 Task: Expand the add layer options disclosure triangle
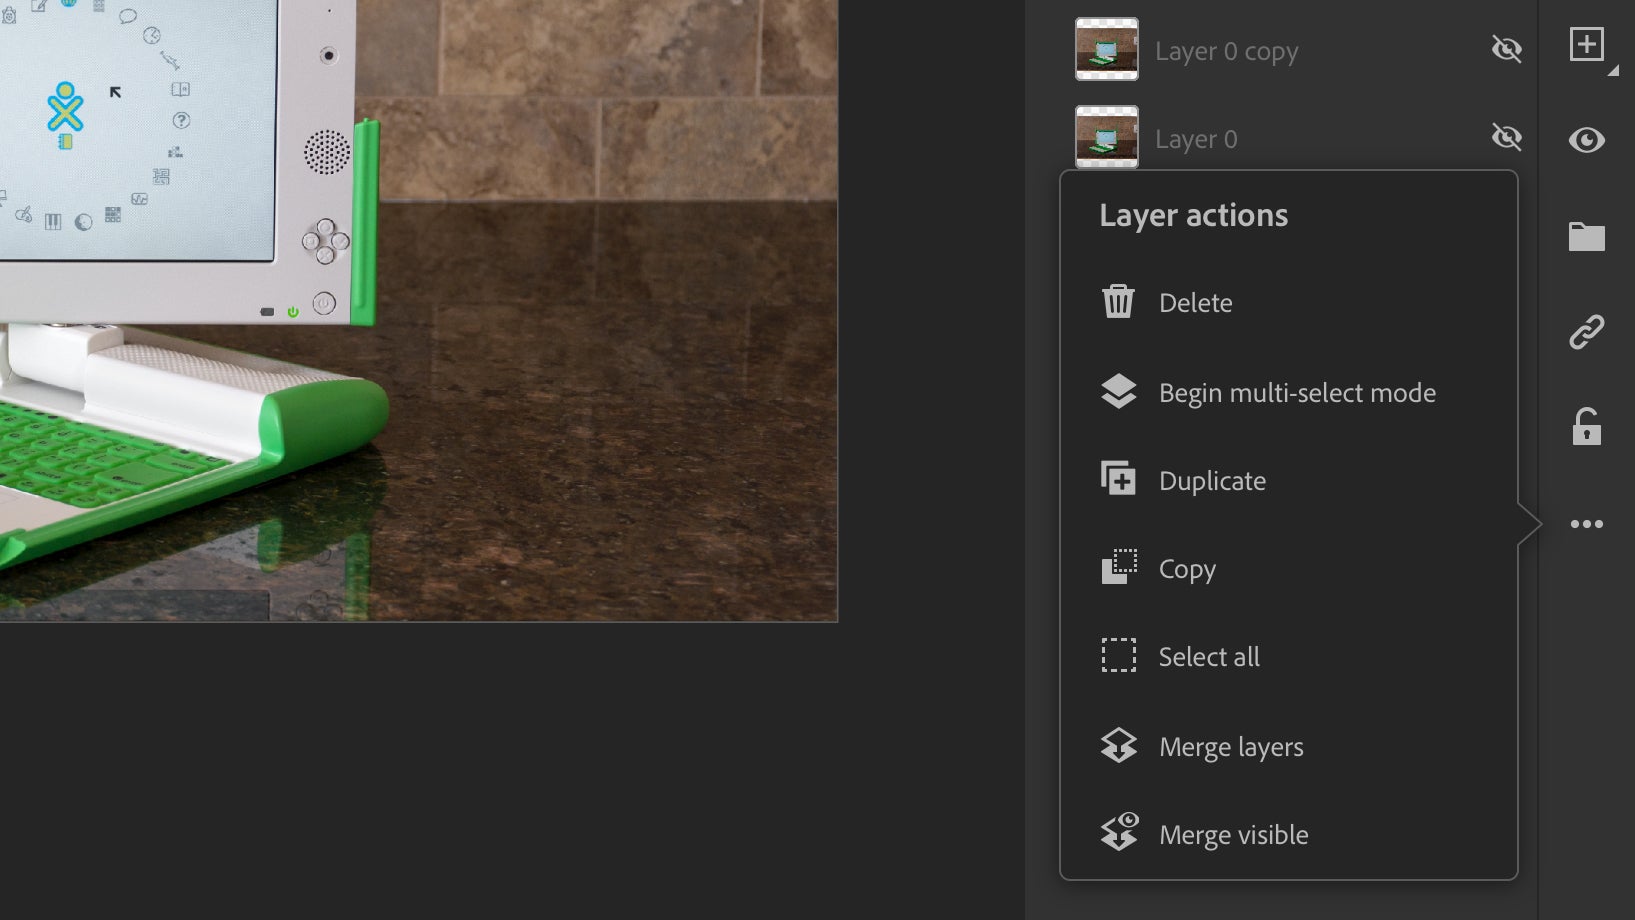click(x=1611, y=72)
